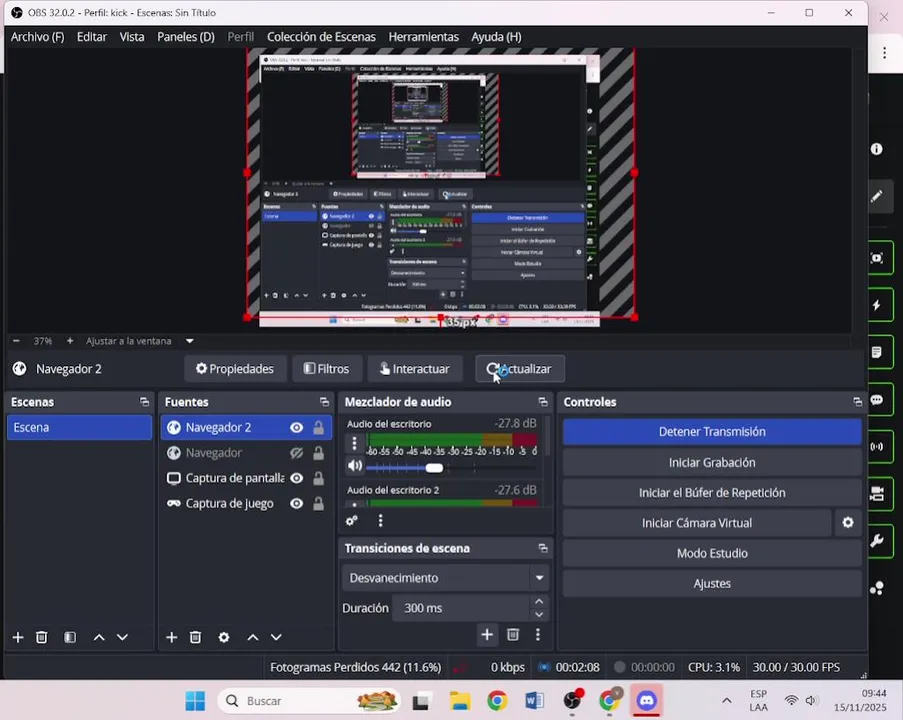Open Desvanecimiento transition dropdown
The width and height of the screenshot is (903, 720).
[x=445, y=578]
